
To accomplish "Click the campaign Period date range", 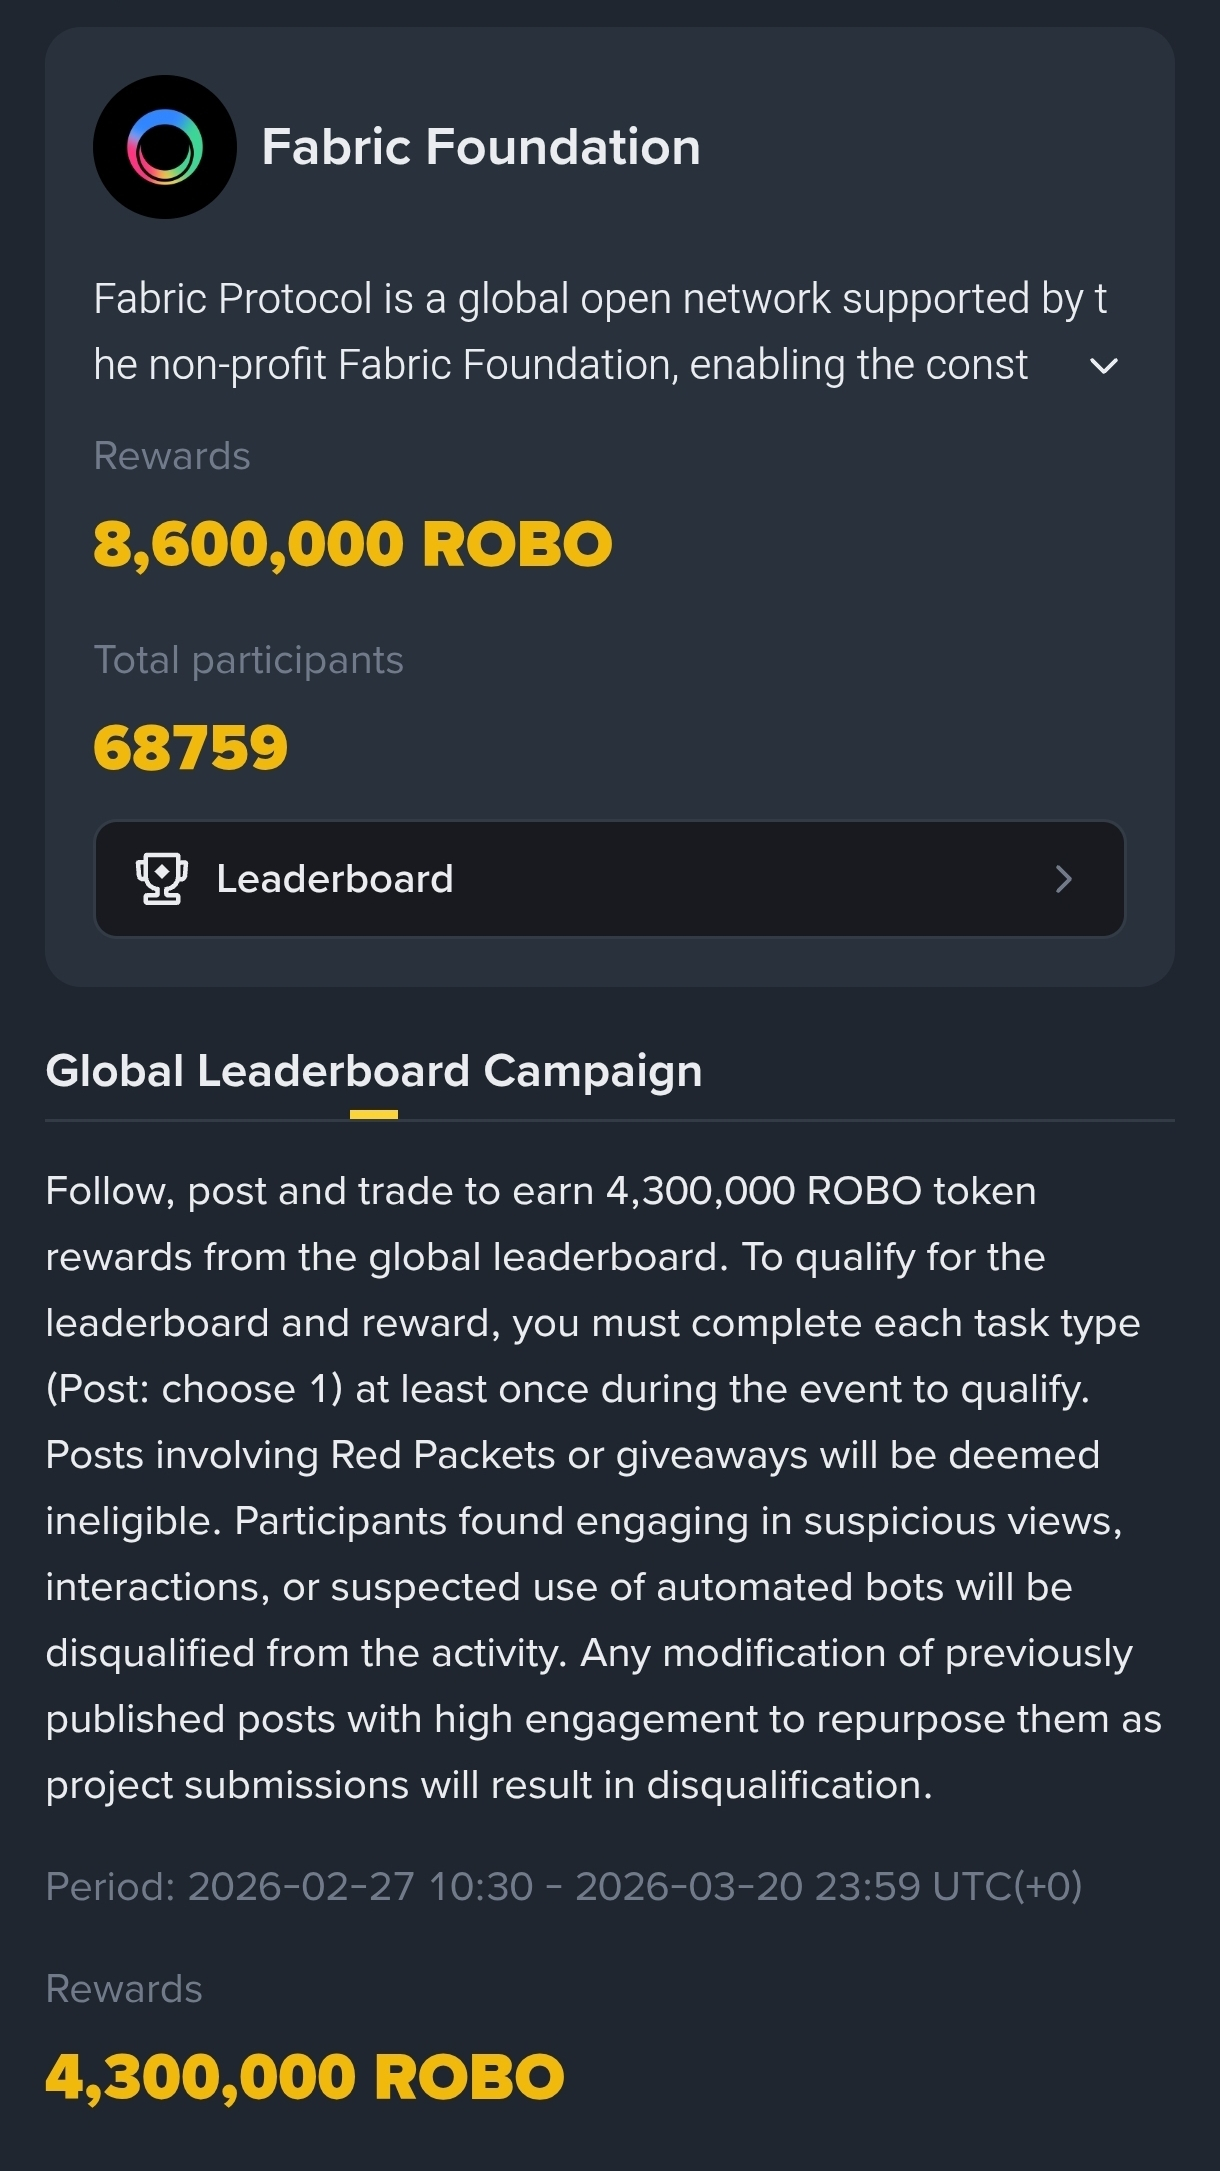I will point(564,1886).
